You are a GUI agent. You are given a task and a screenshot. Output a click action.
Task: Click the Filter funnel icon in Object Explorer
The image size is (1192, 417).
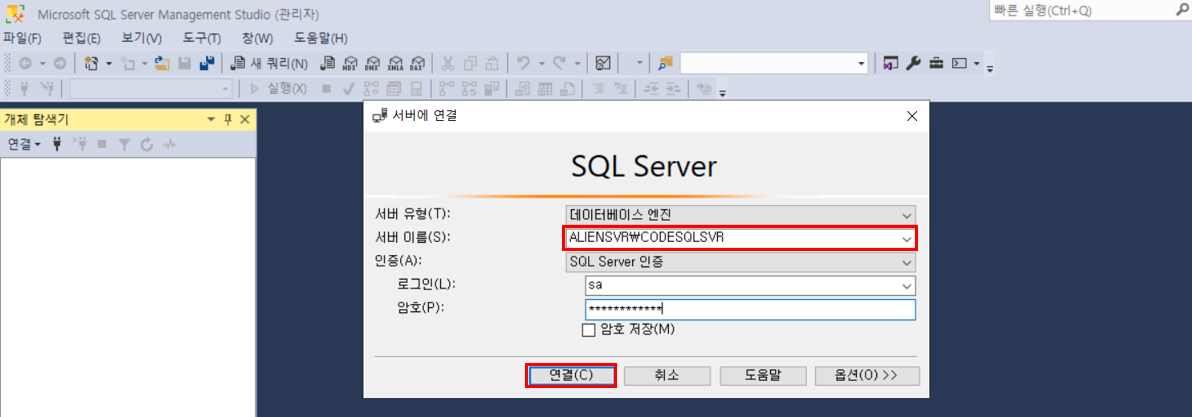[124, 144]
